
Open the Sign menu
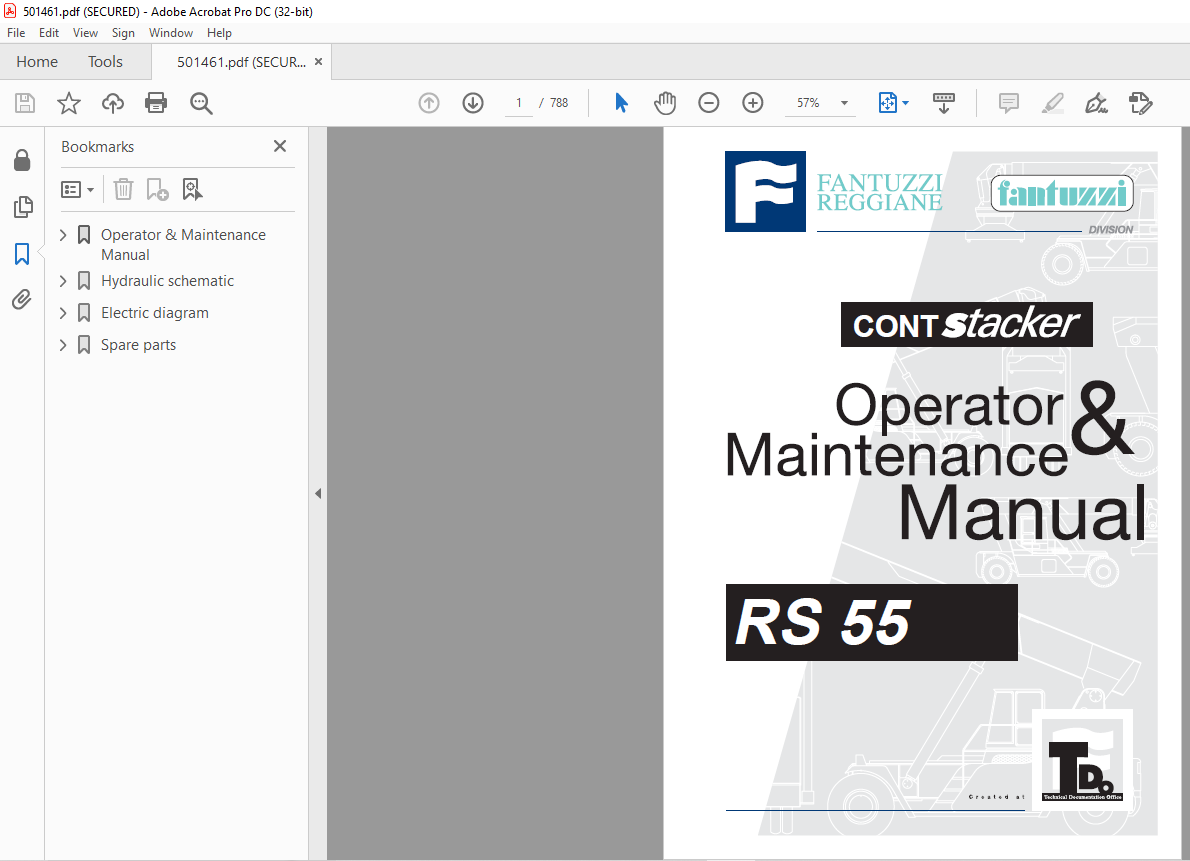click(123, 33)
